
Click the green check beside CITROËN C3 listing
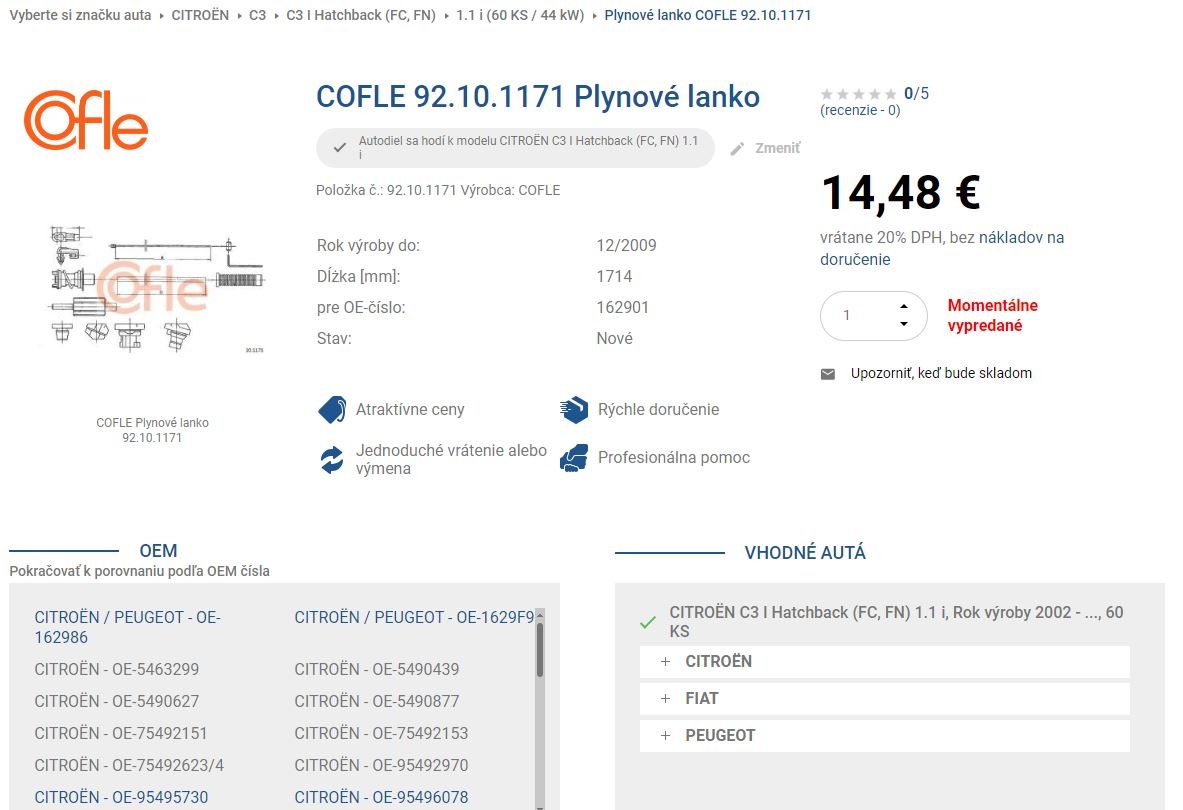click(x=648, y=621)
